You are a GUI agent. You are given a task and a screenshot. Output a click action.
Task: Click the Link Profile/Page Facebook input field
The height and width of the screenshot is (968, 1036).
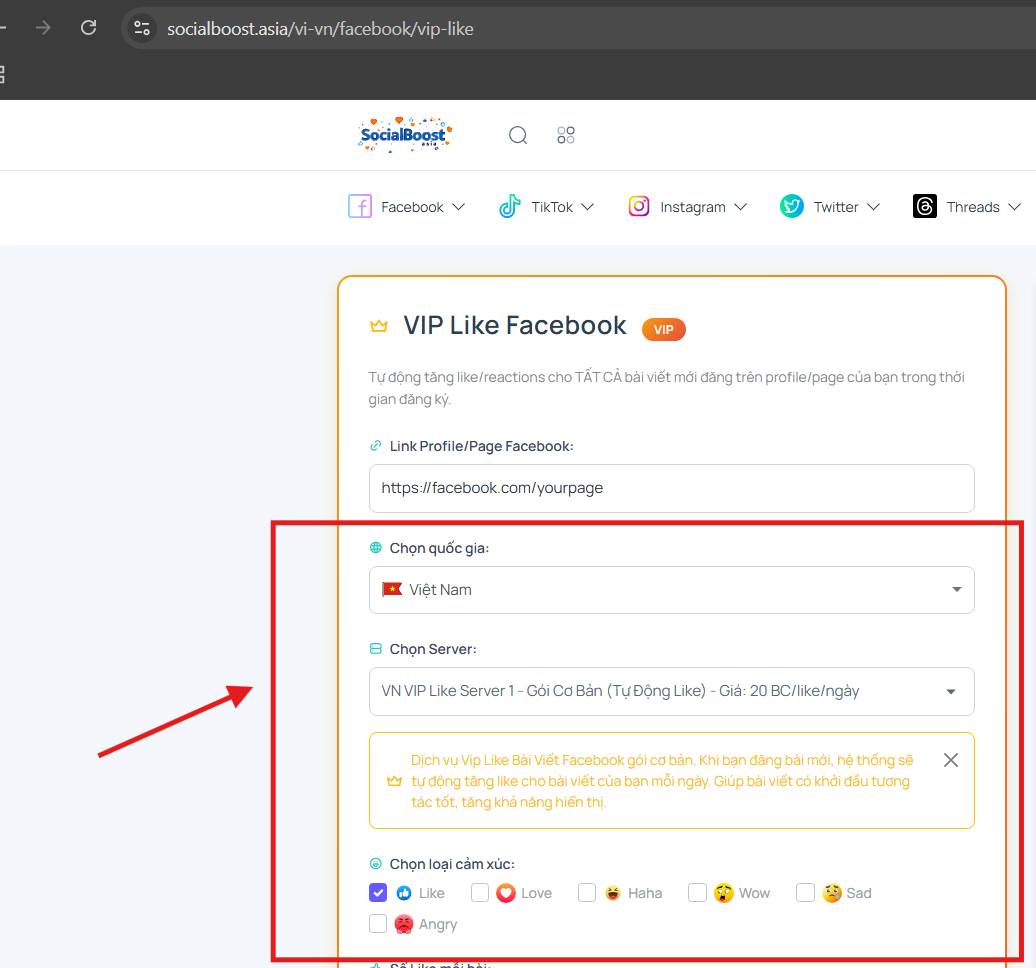[x=671, y=488]
